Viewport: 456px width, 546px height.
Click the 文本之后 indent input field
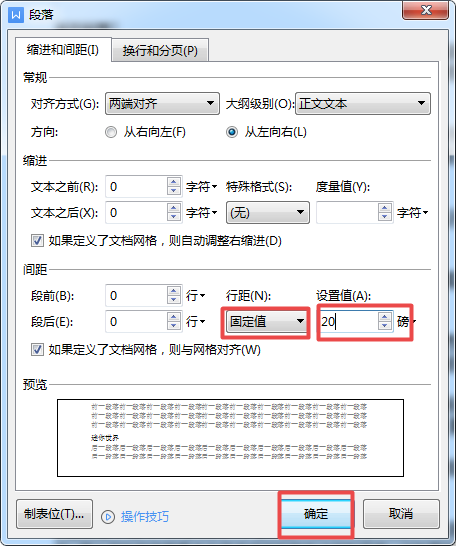(x=136, y=212)
